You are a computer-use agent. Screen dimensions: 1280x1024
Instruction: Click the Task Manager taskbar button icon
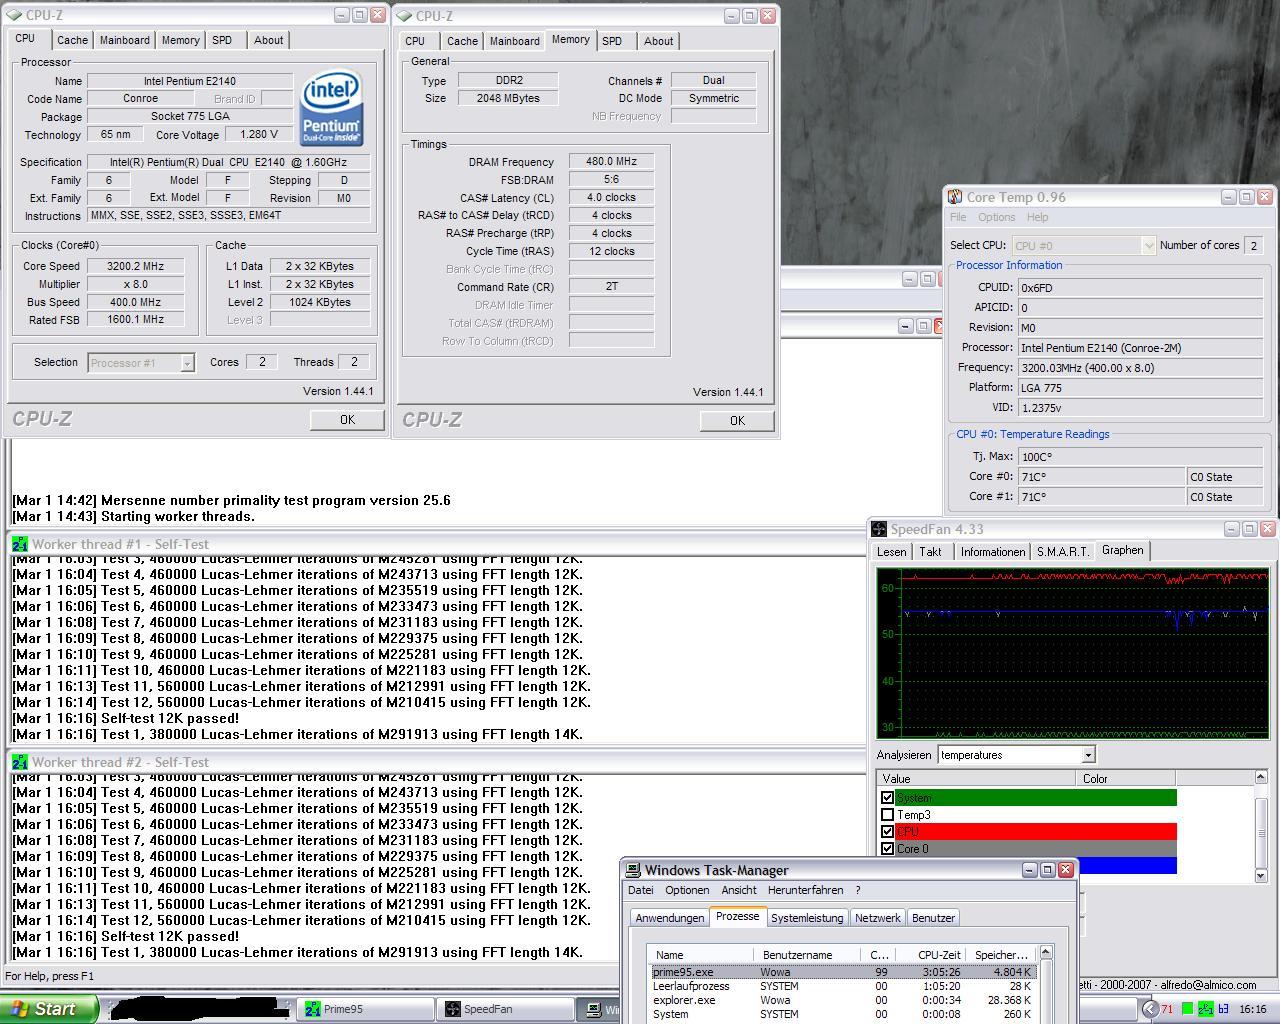point(594,1009)
